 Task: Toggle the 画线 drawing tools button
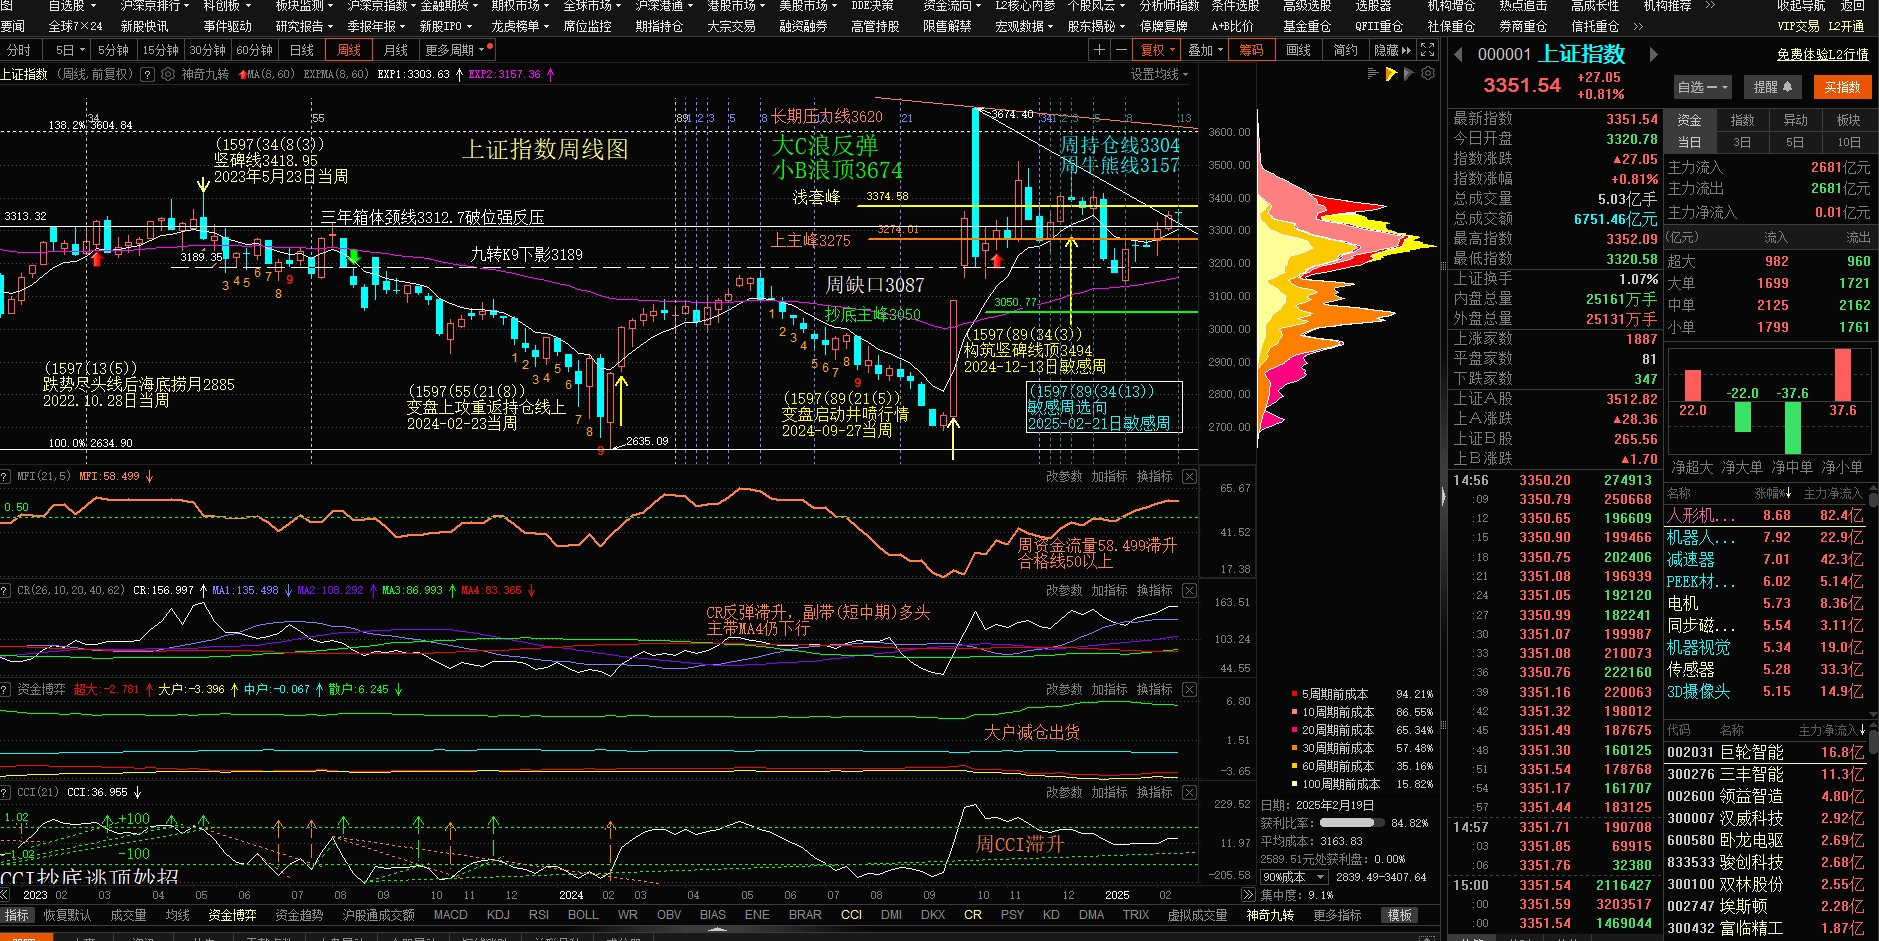[1298, 50]
